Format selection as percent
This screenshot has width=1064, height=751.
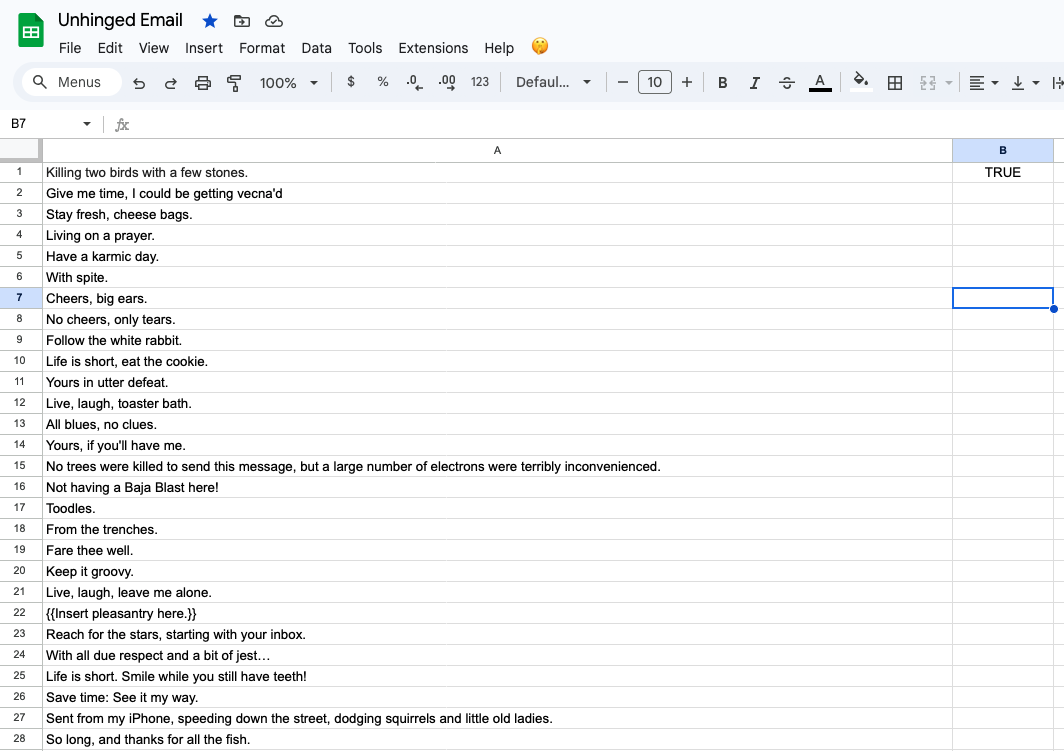pos(382,82)
